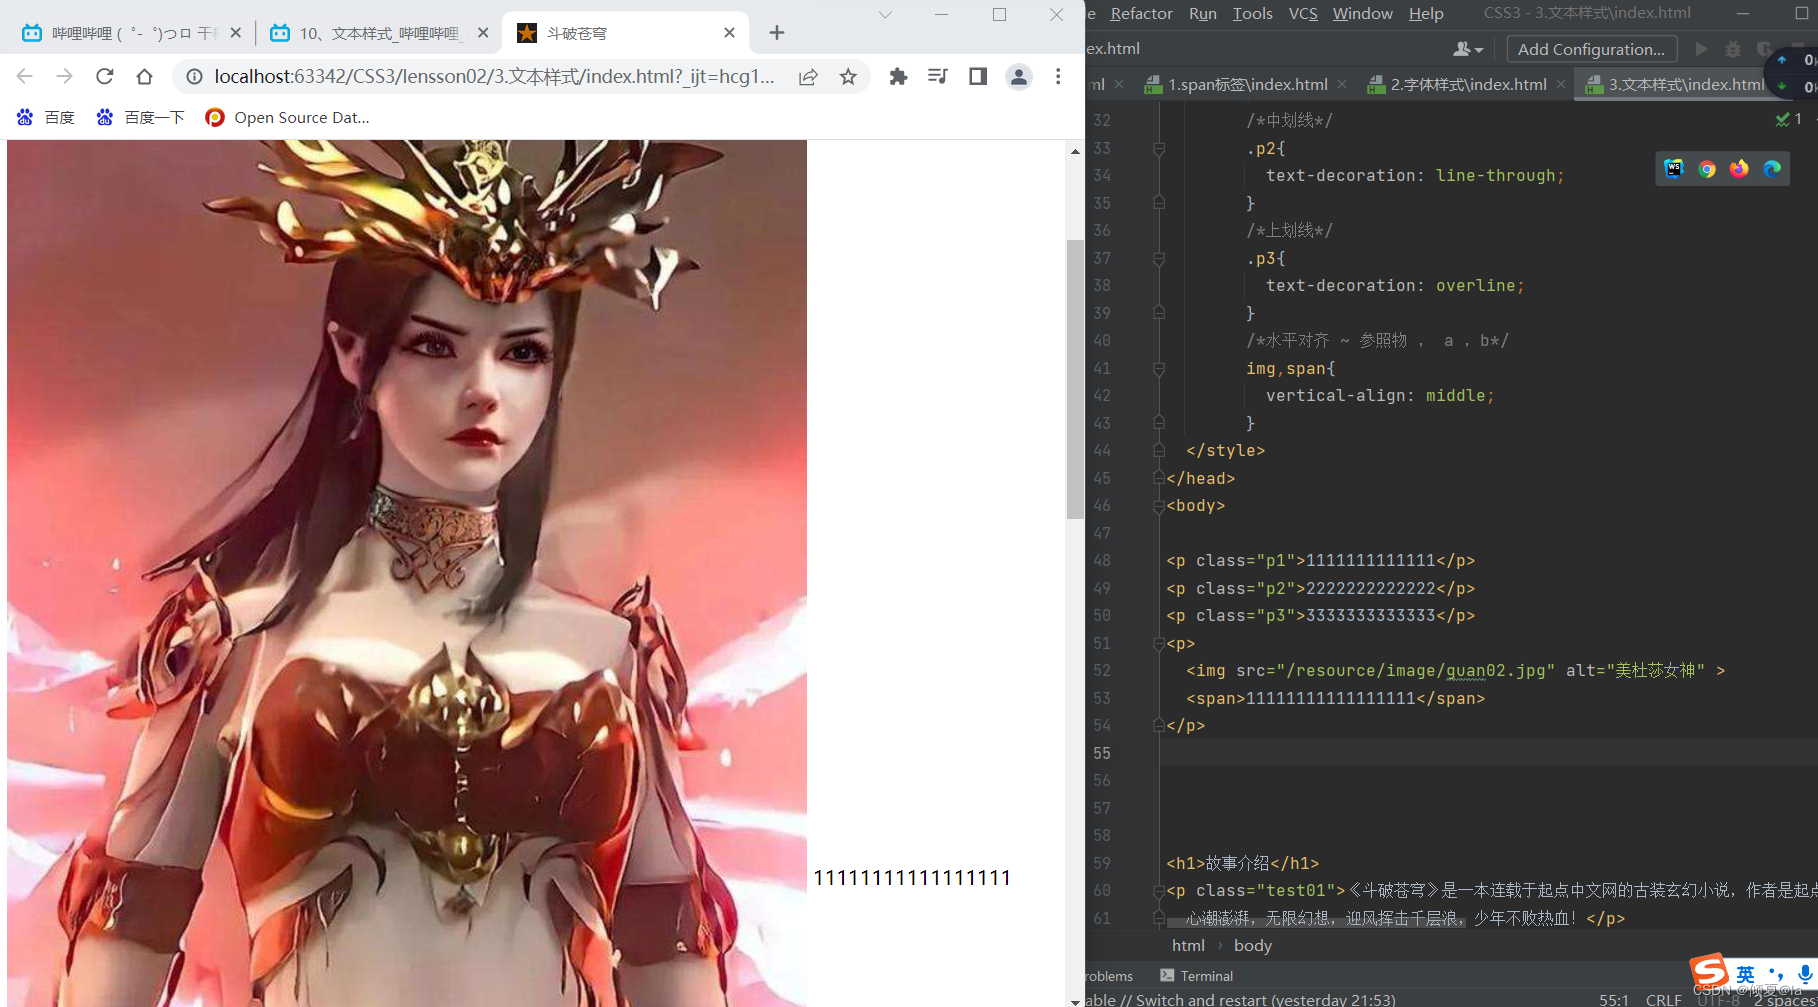Open the Help menu in the IDE

tap(1426, 13)
